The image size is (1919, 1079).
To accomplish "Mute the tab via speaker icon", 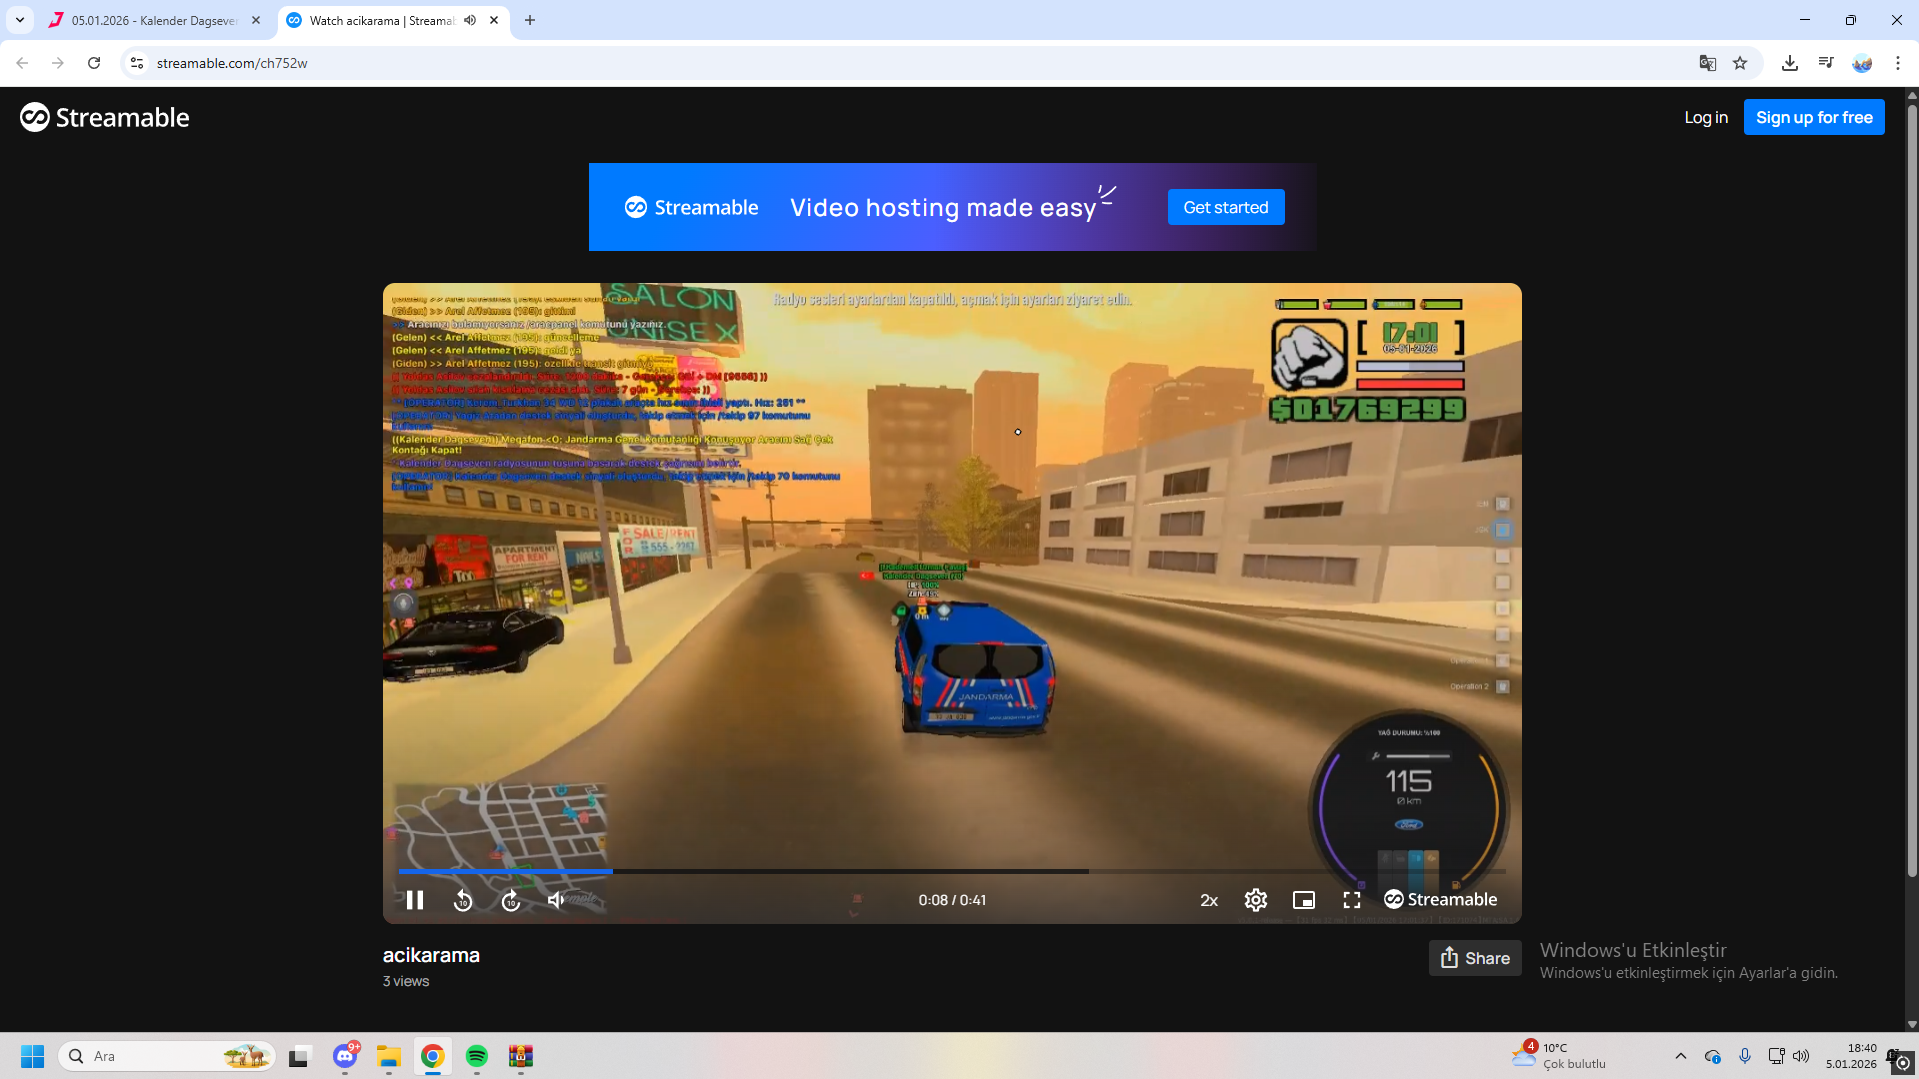I will [x=470, y=20].
